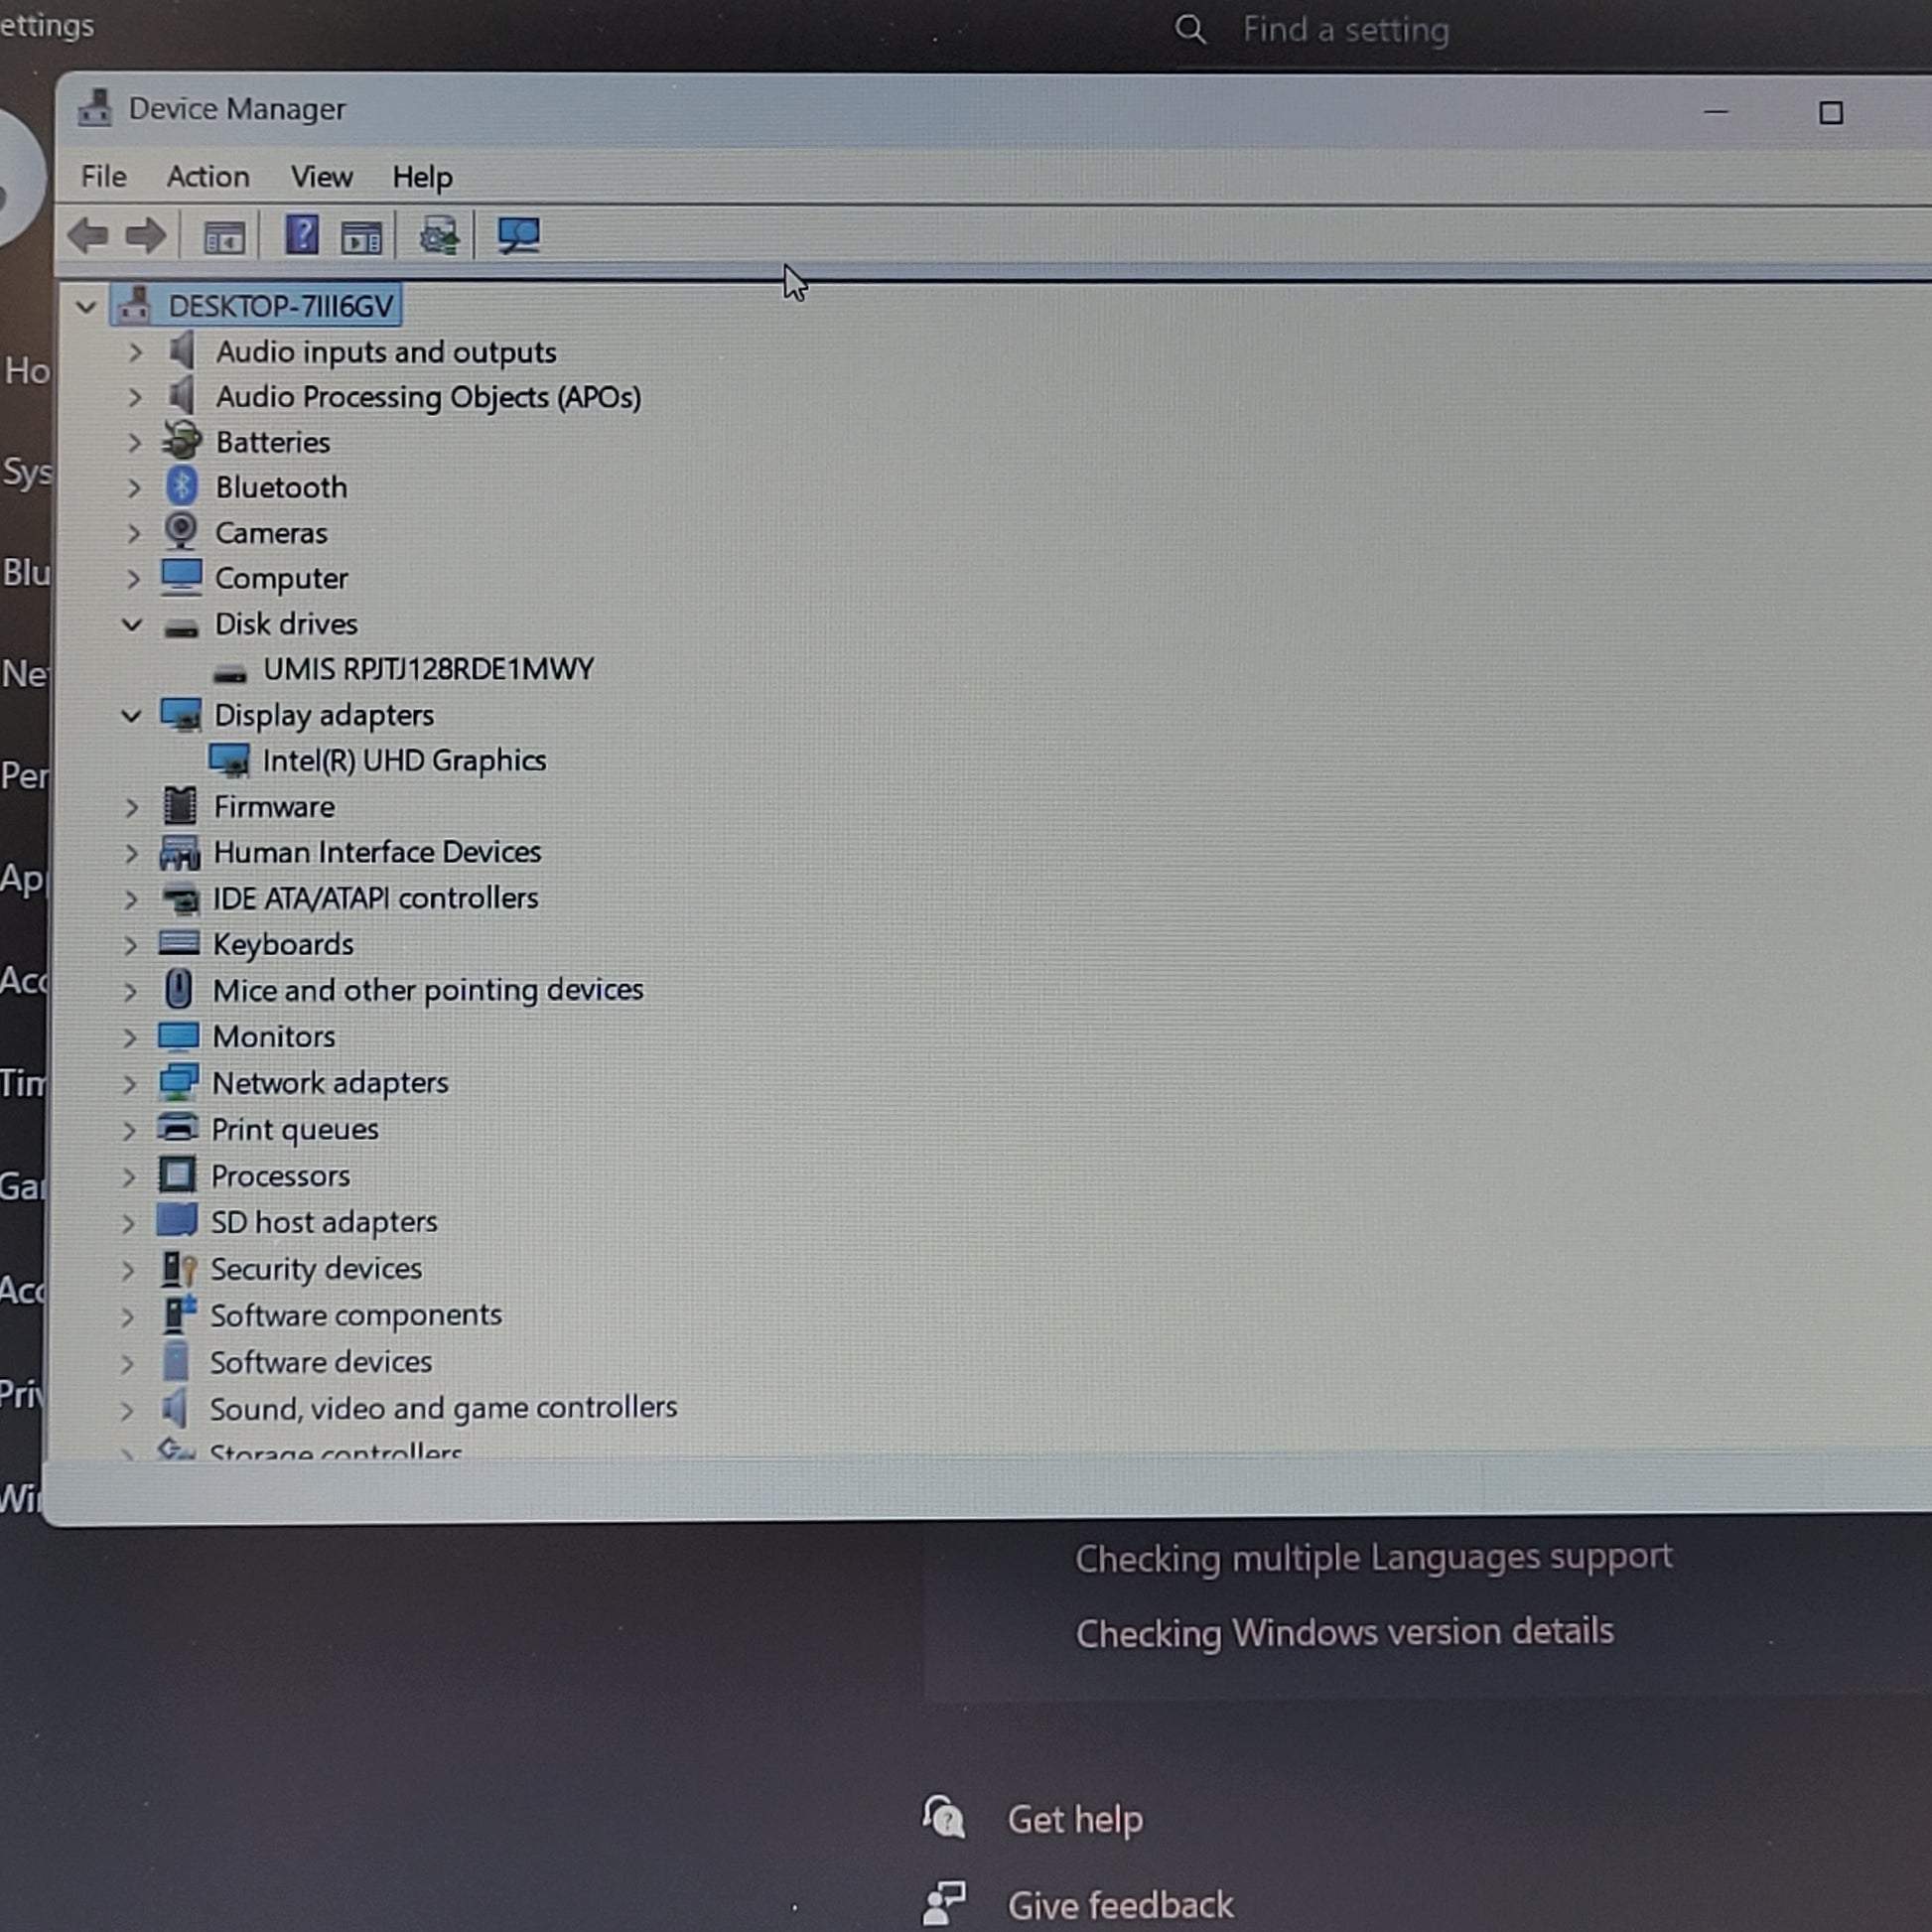This screenshot has width=1932, height=1932.
Task: Collapse the DESKTOP-7III6GV root node
Action: 86,306
